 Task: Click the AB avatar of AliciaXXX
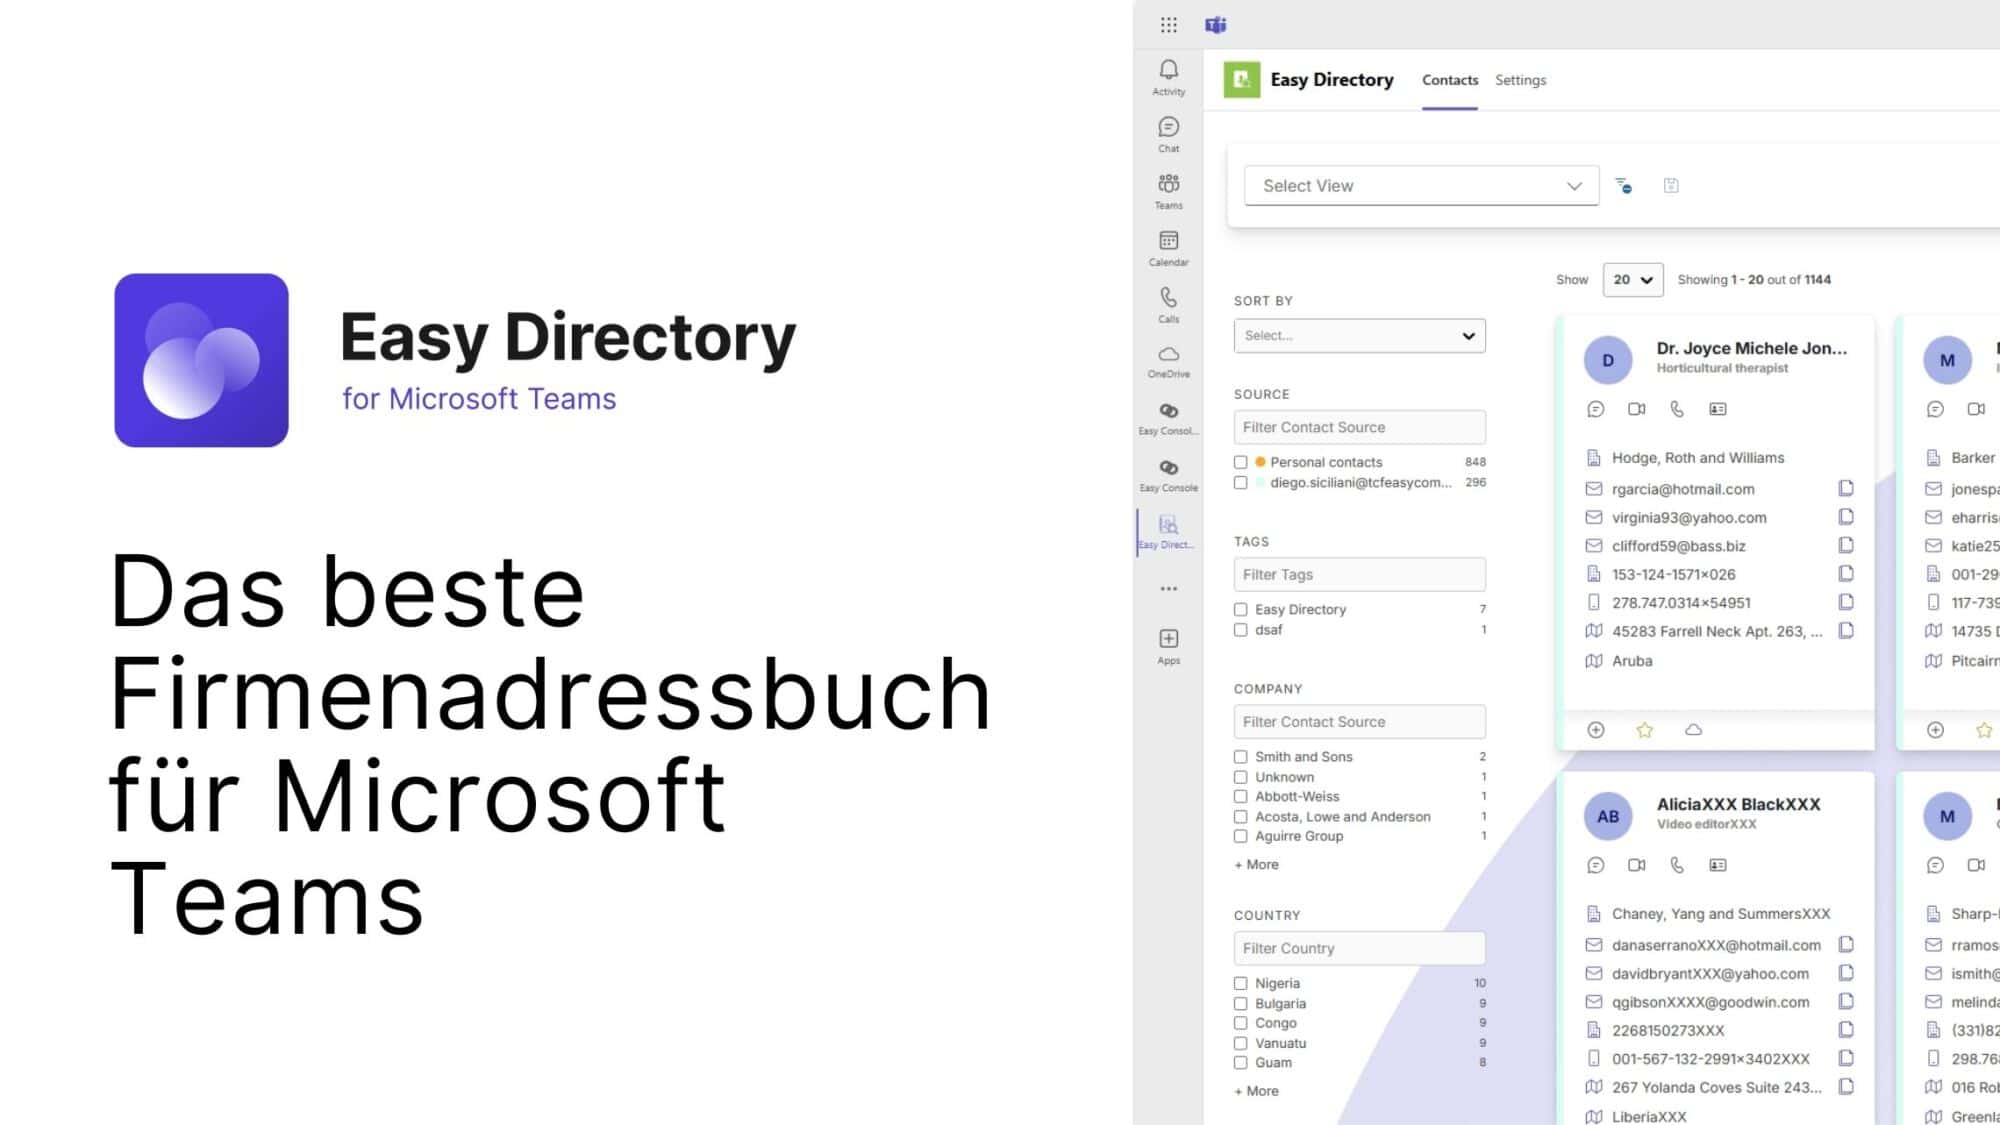click(x=1607, y=816)
